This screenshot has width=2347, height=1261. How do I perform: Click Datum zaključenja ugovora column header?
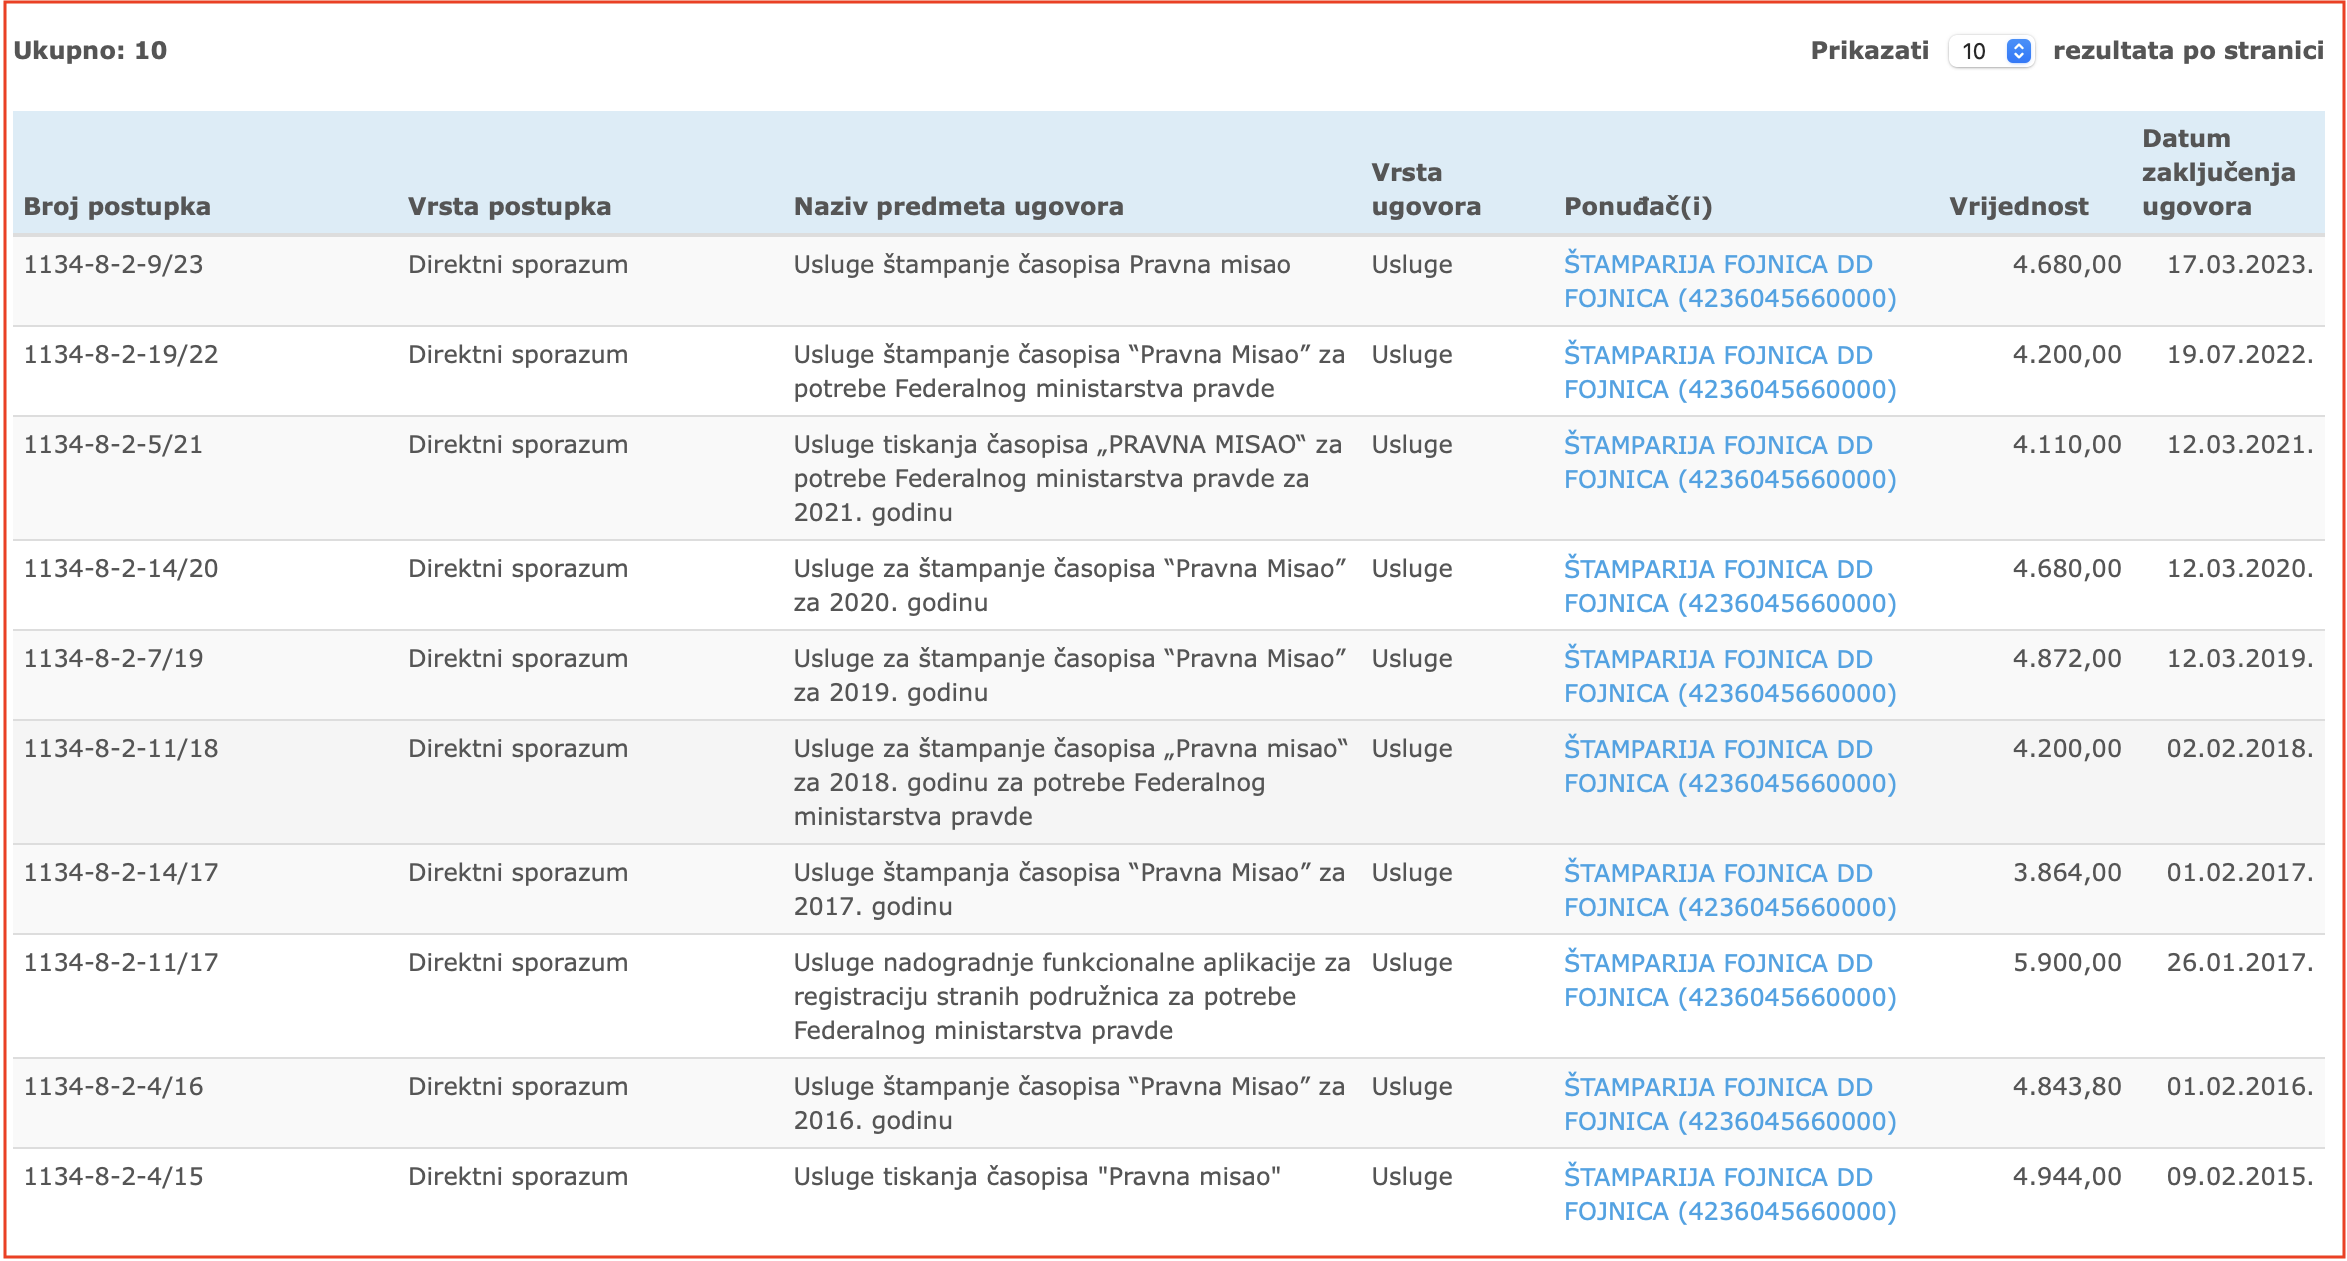2218,173
